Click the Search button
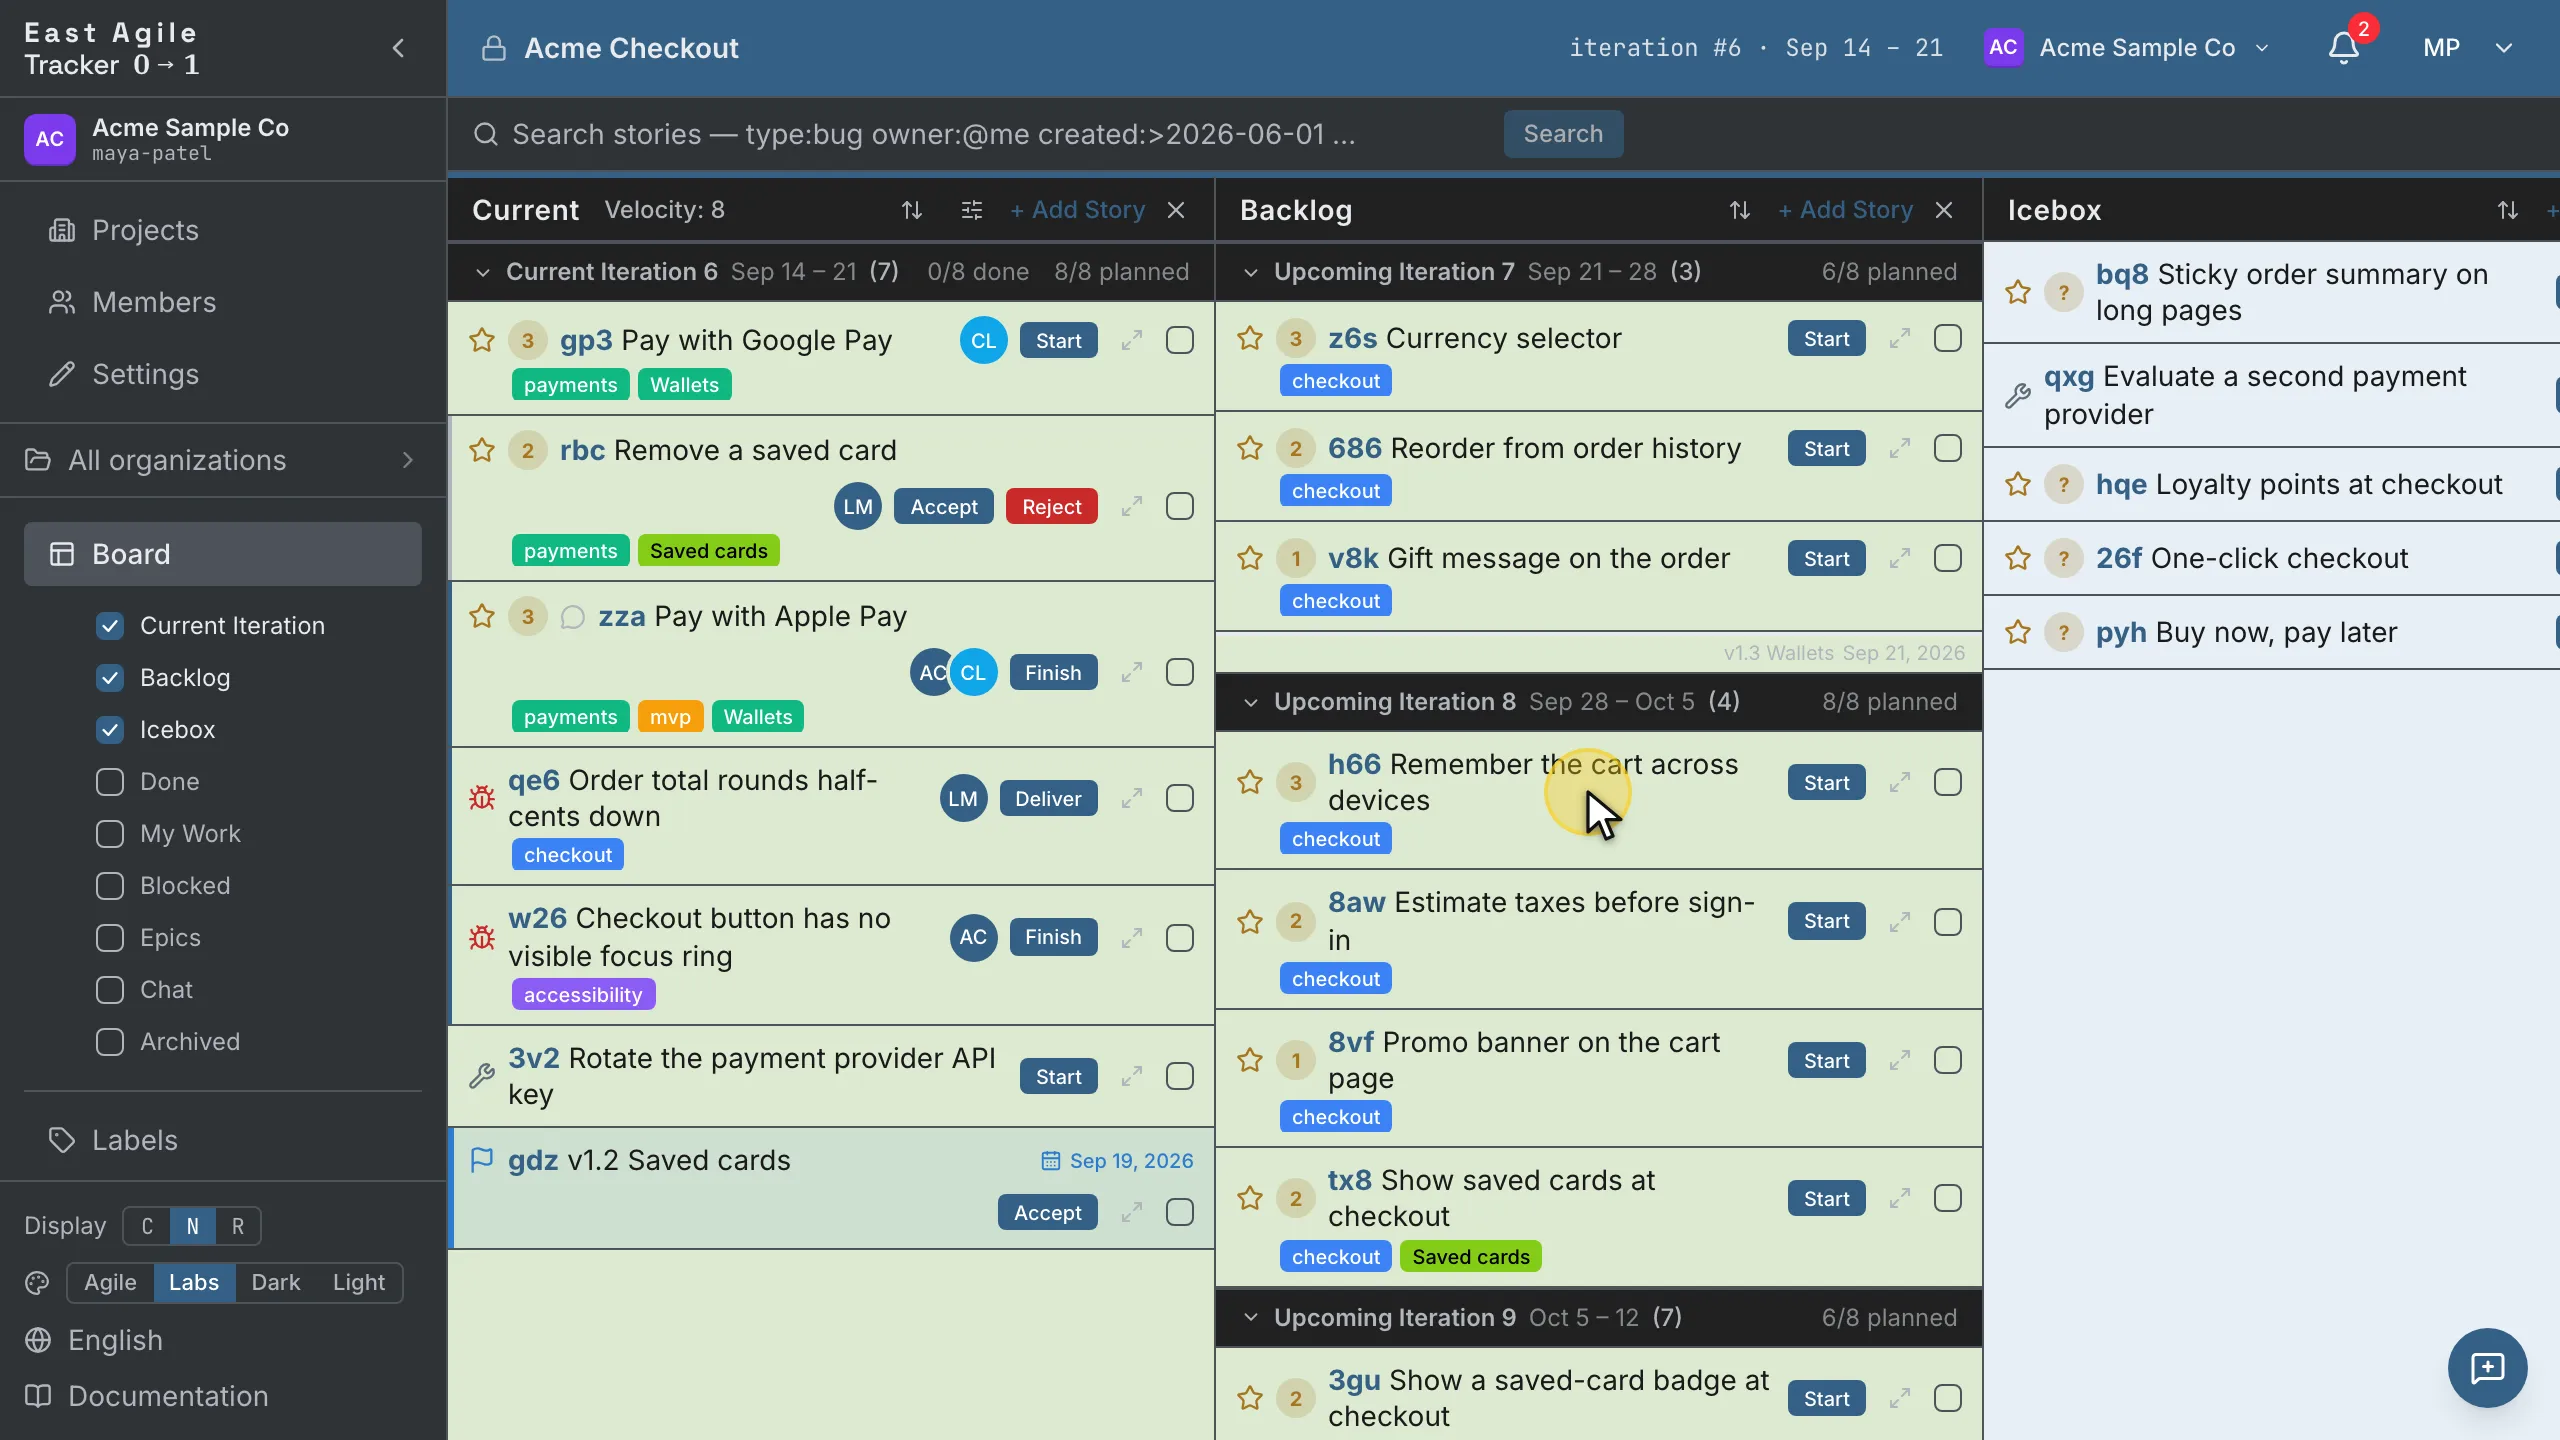The image size is (2560, 1440). [x=1563, y=134]
